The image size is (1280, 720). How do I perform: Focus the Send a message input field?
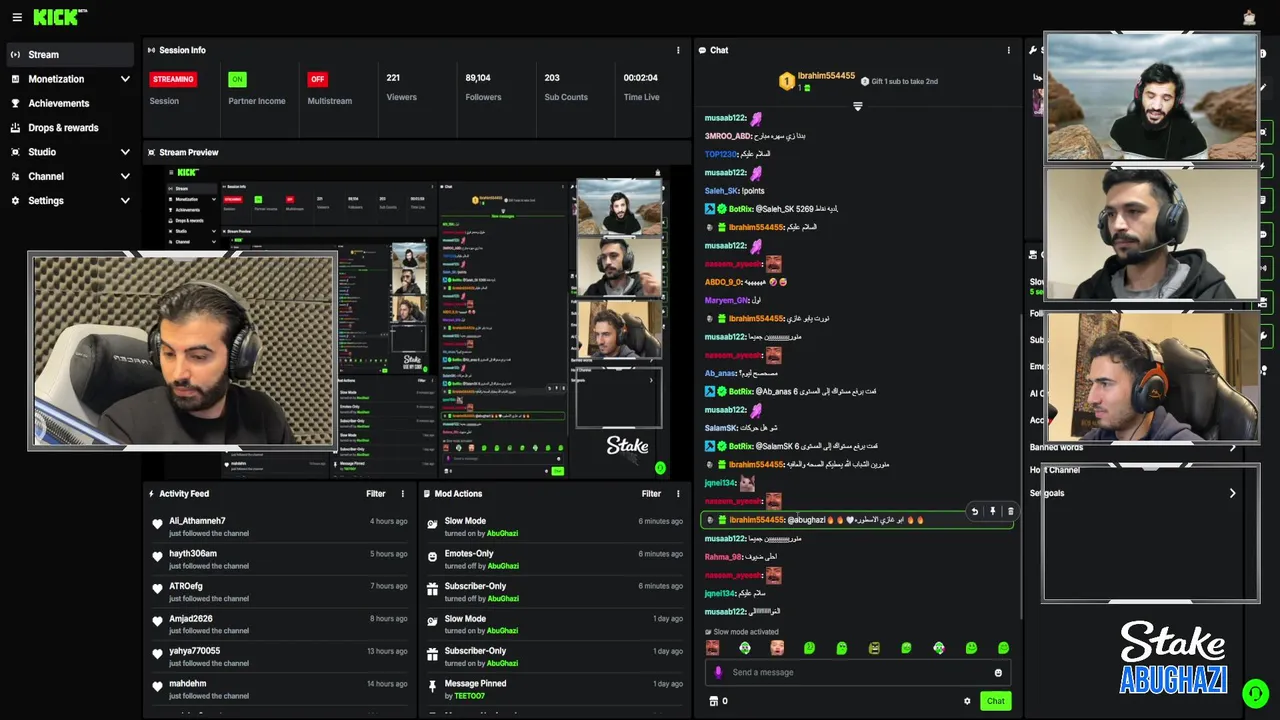click(857, 672)
